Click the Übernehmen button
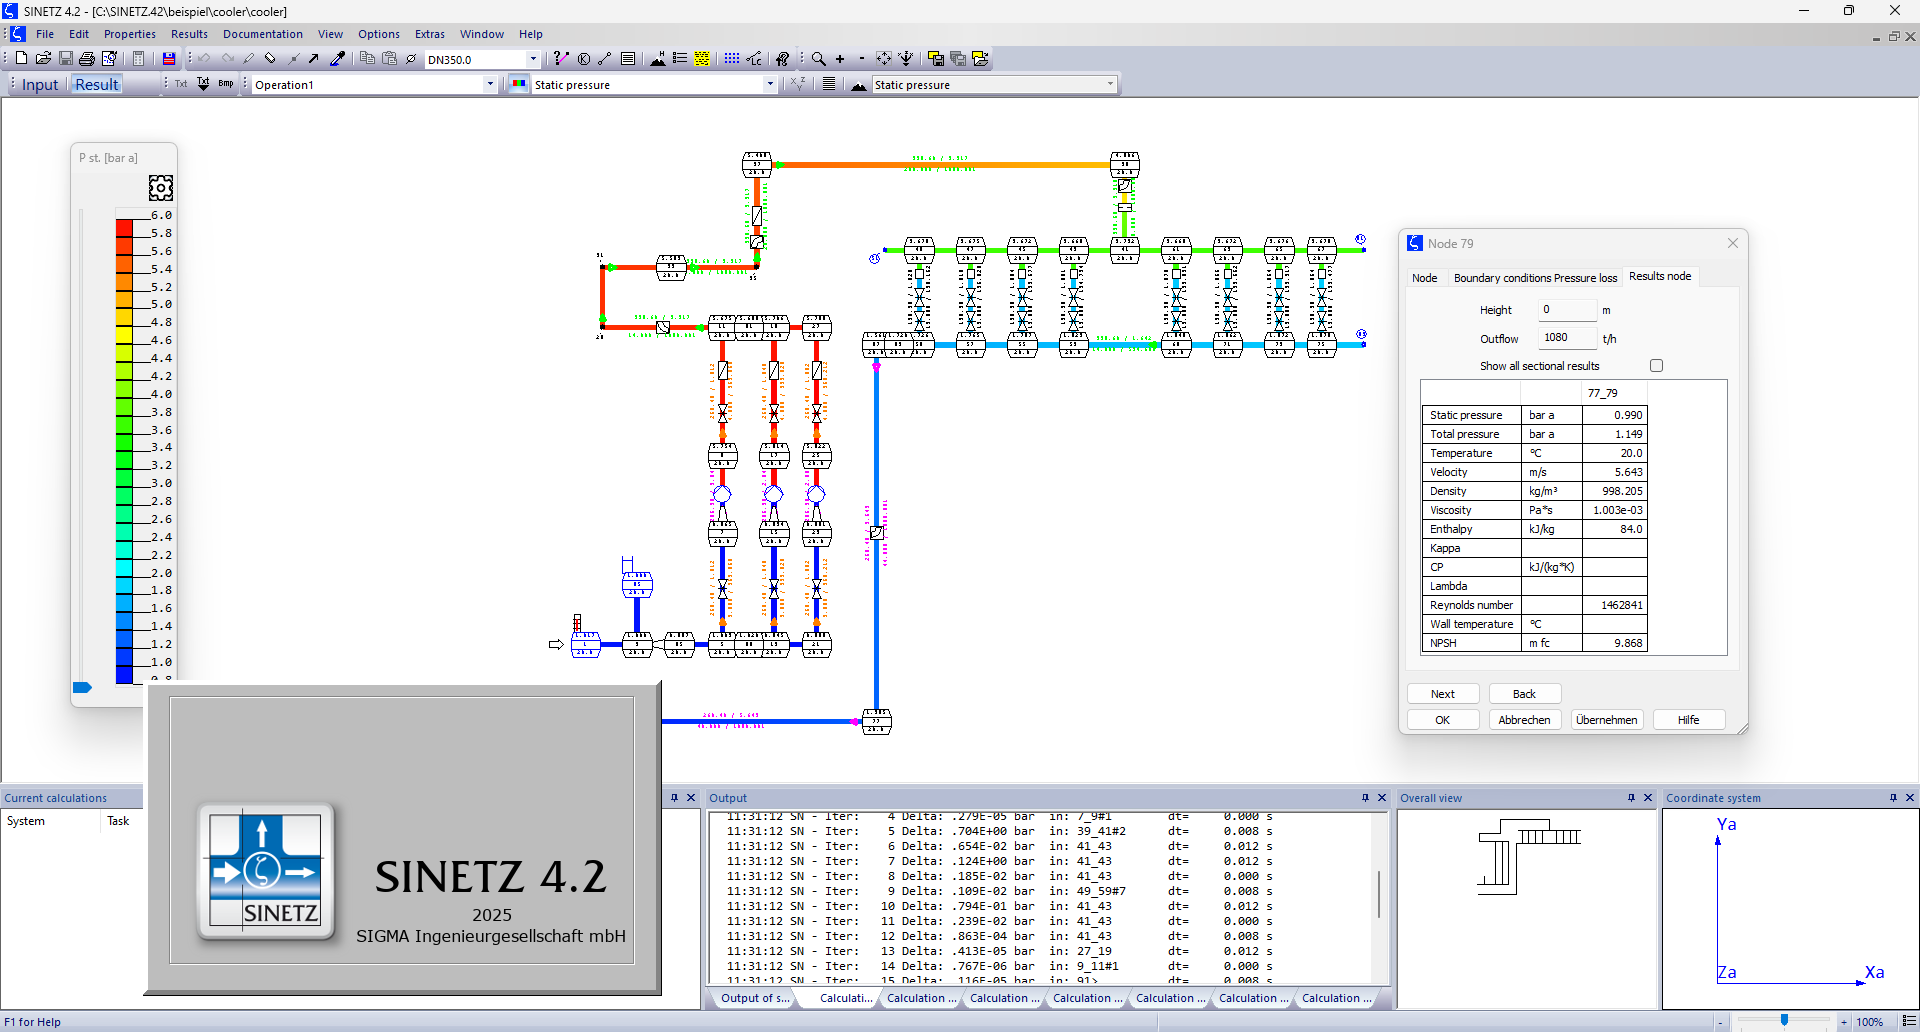Image resolution: width=1920 pixels, height=1032 pixels. [x=1607, y=720]
